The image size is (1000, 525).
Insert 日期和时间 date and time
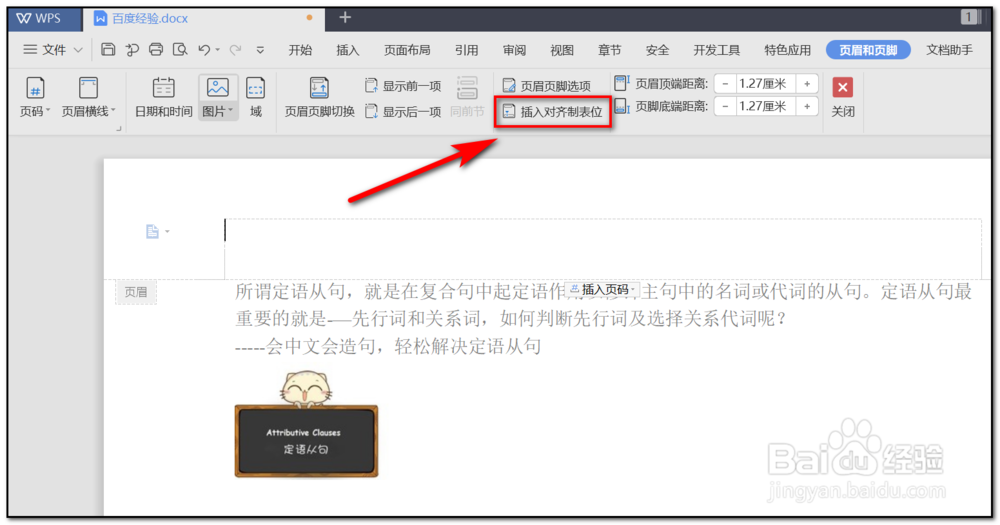(x=163, y=97)
